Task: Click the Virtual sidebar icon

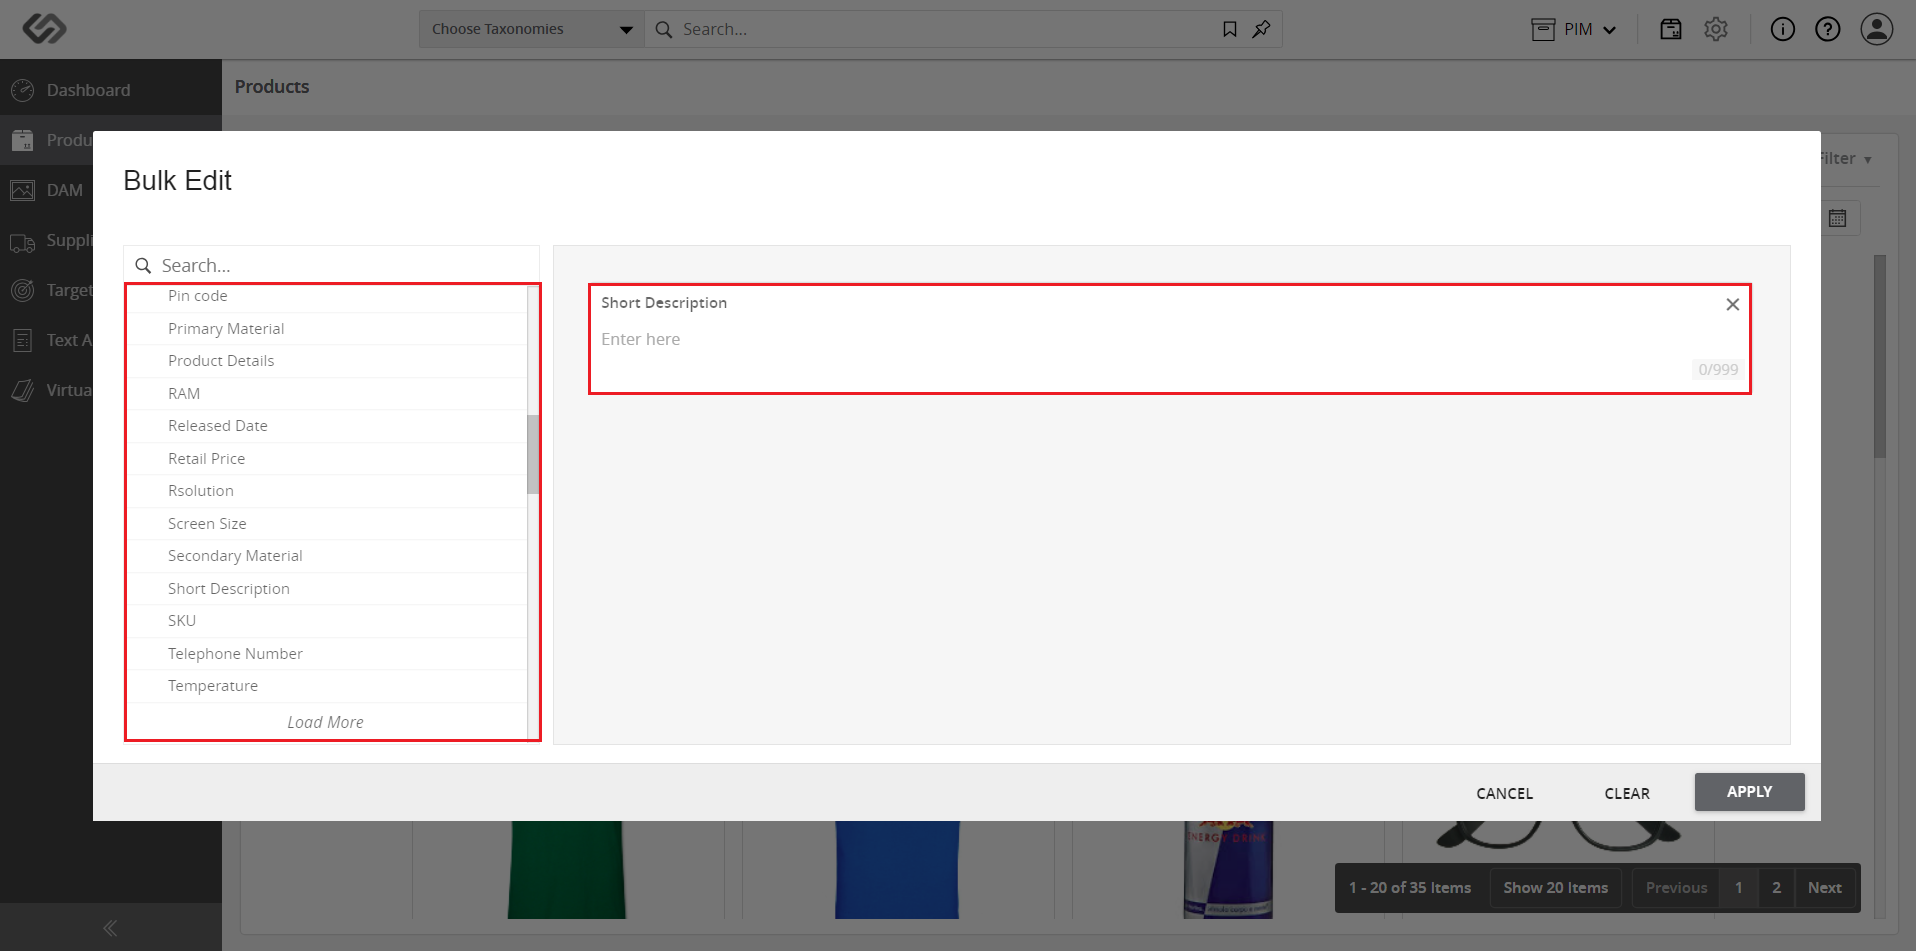Action: 22,390
